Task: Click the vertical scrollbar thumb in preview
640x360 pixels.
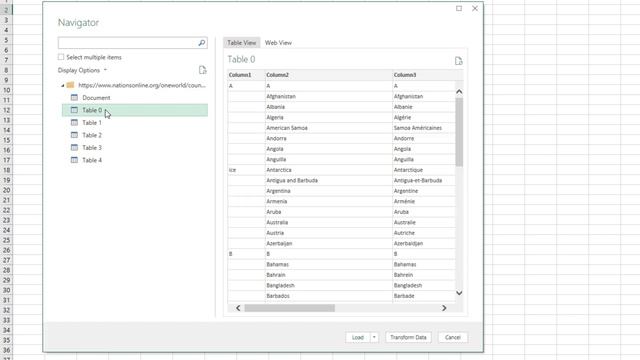Action: click(459, 132)
